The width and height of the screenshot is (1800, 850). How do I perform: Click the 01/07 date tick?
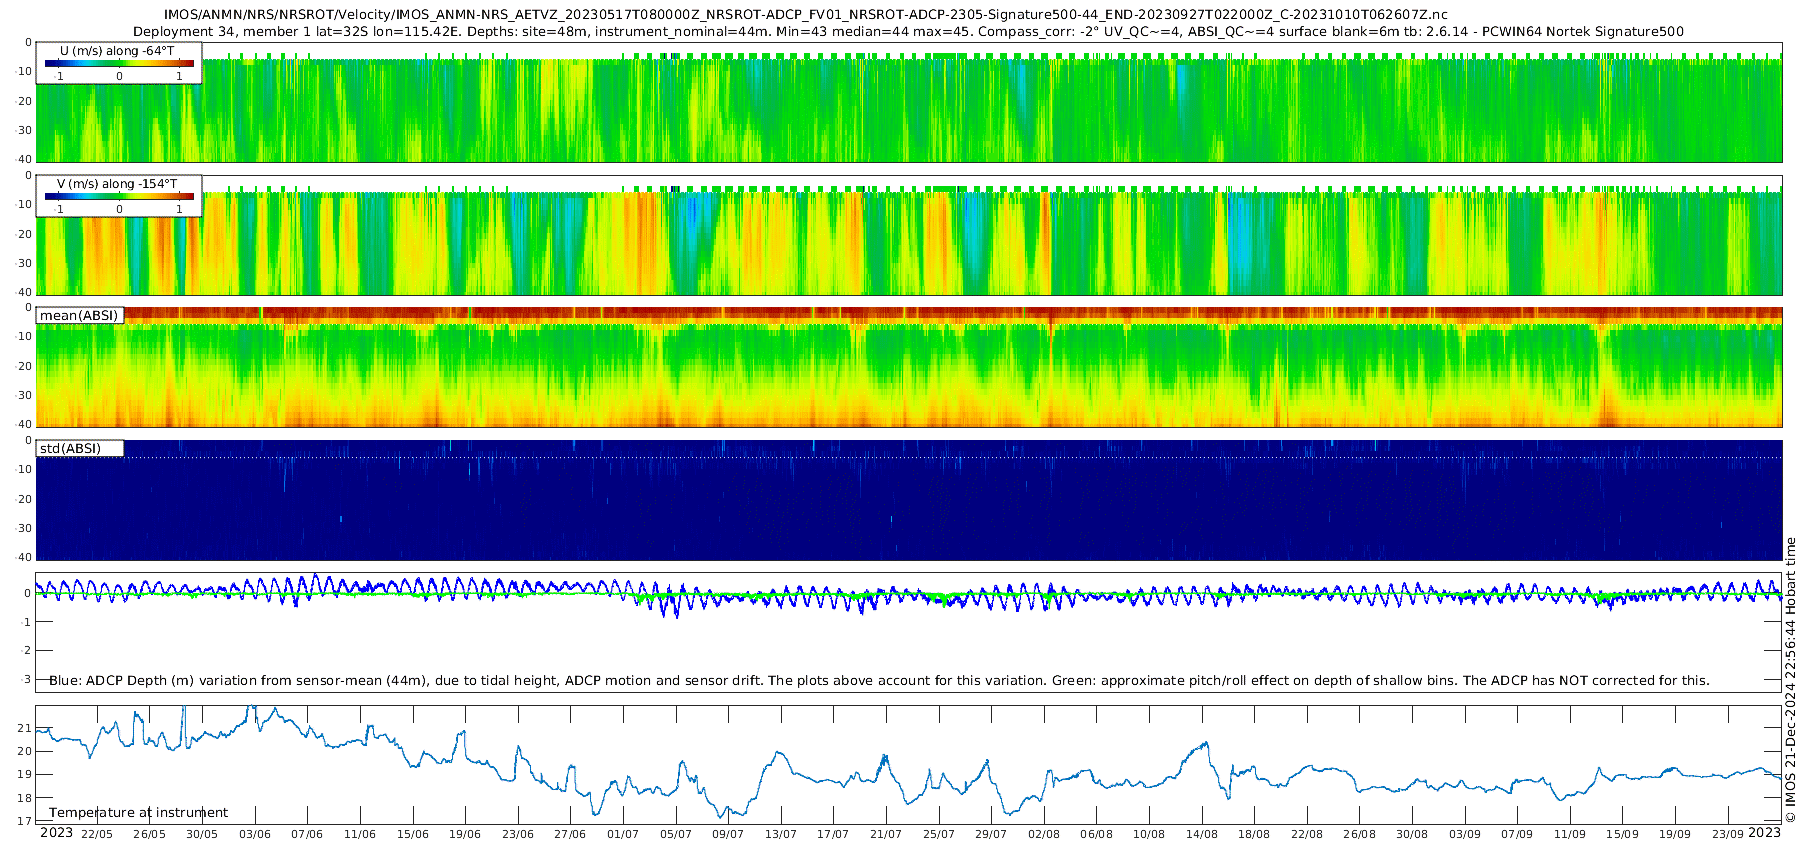coord(622,834)
